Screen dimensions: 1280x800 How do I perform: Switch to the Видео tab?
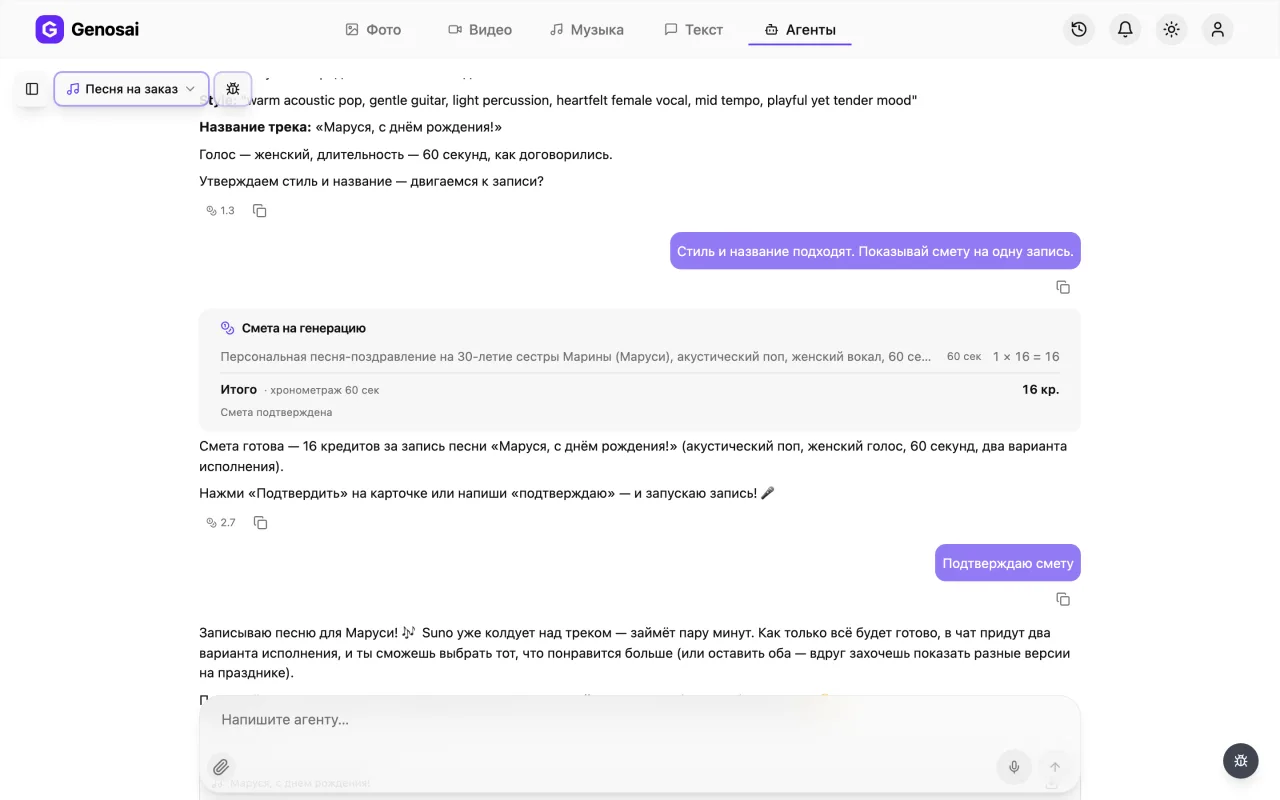point(480,30)
